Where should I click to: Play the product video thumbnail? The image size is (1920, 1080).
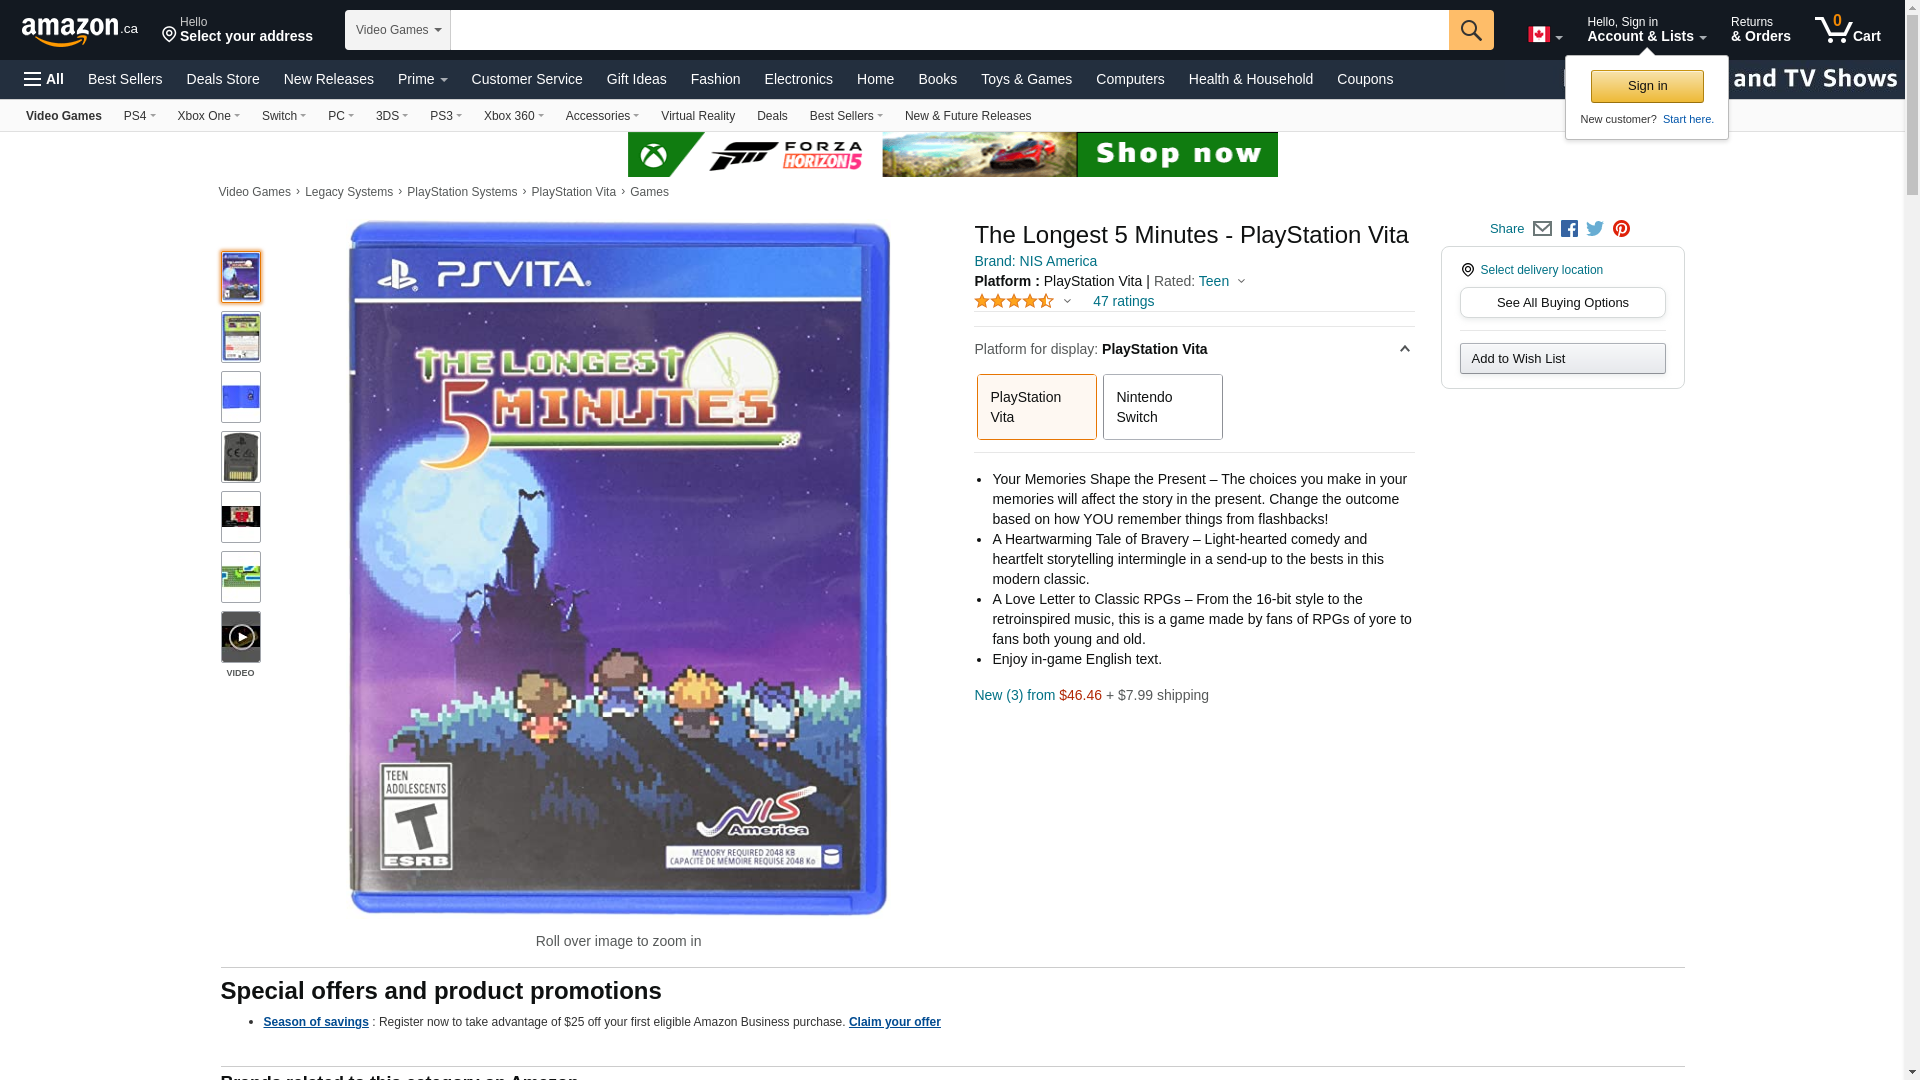(x=241, y=637)
